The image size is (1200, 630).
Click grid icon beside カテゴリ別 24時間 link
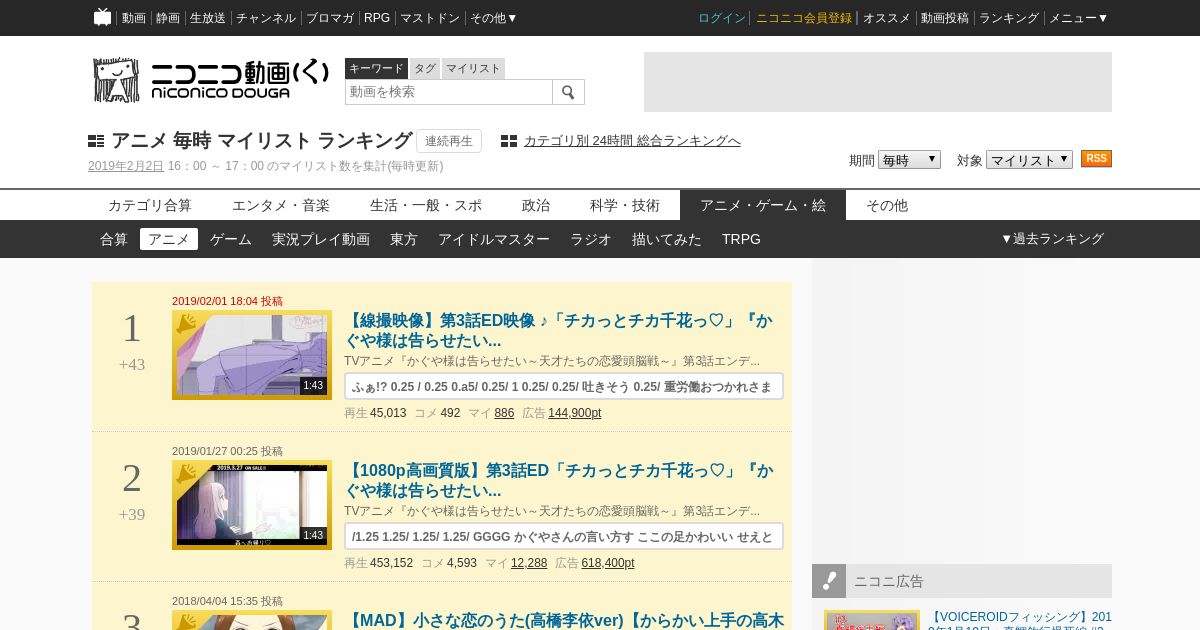point(509,142)
